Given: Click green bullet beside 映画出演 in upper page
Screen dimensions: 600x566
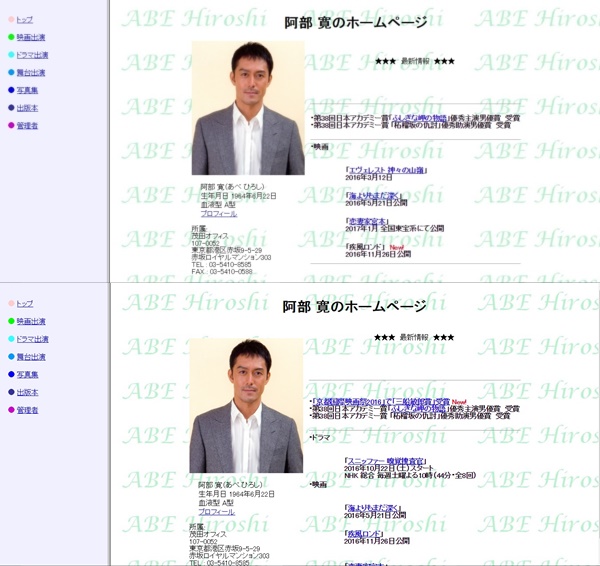Looking at the screenshot, I should tap(11, 37).
